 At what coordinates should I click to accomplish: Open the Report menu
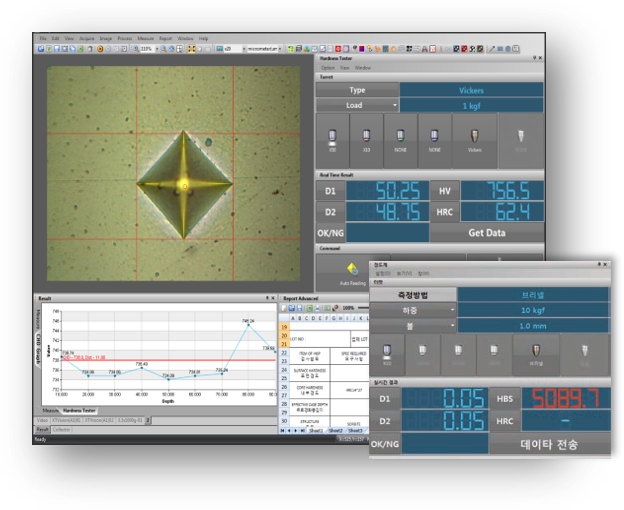pyautogui.click(x=166, y=39)
